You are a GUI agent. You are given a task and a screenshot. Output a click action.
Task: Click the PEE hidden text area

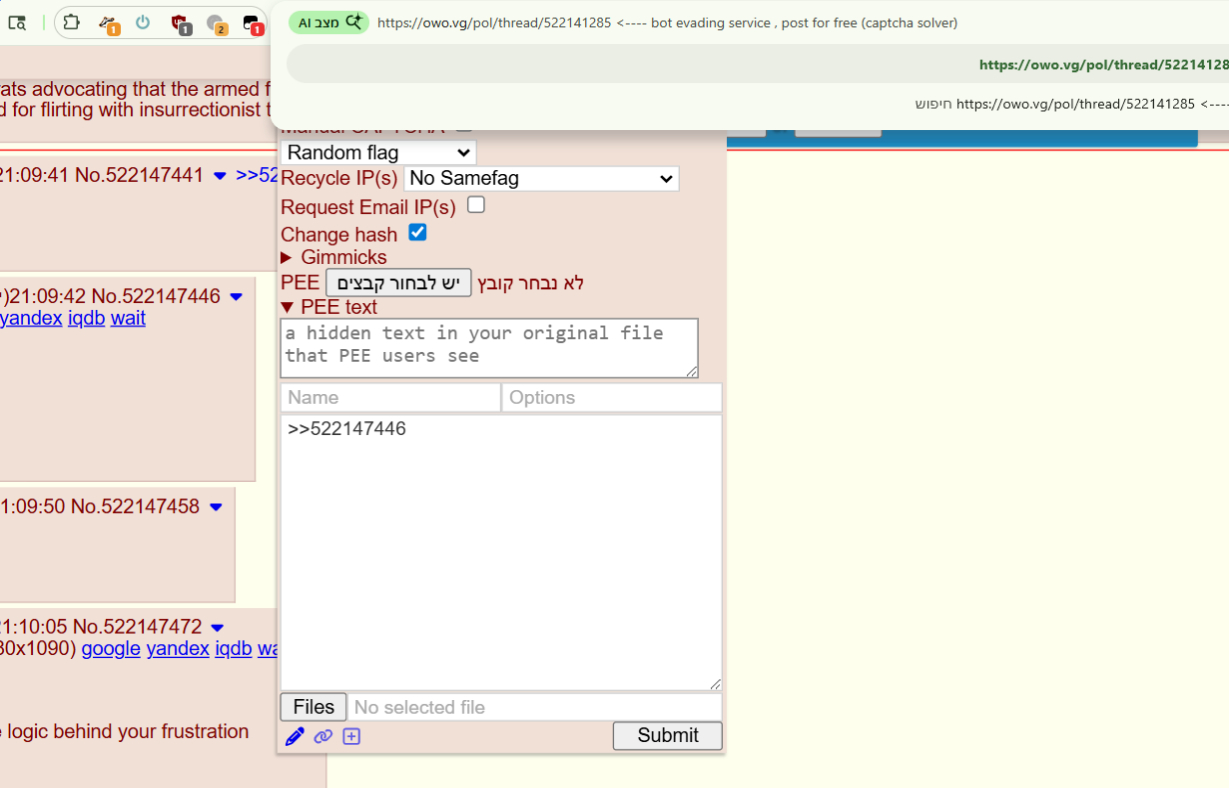(489, 348)
